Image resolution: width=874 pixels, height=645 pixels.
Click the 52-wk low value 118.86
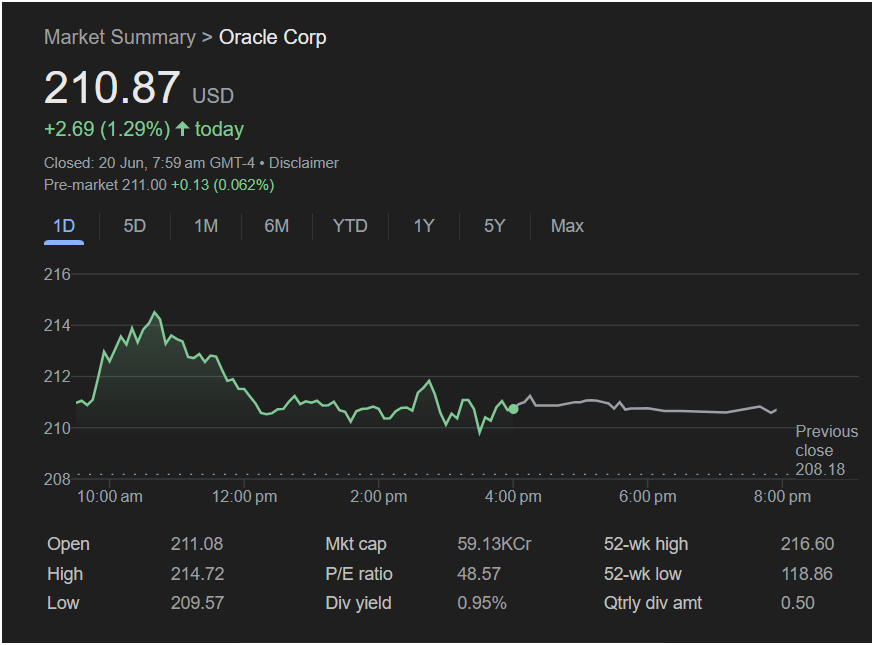(x=807, y=574)
